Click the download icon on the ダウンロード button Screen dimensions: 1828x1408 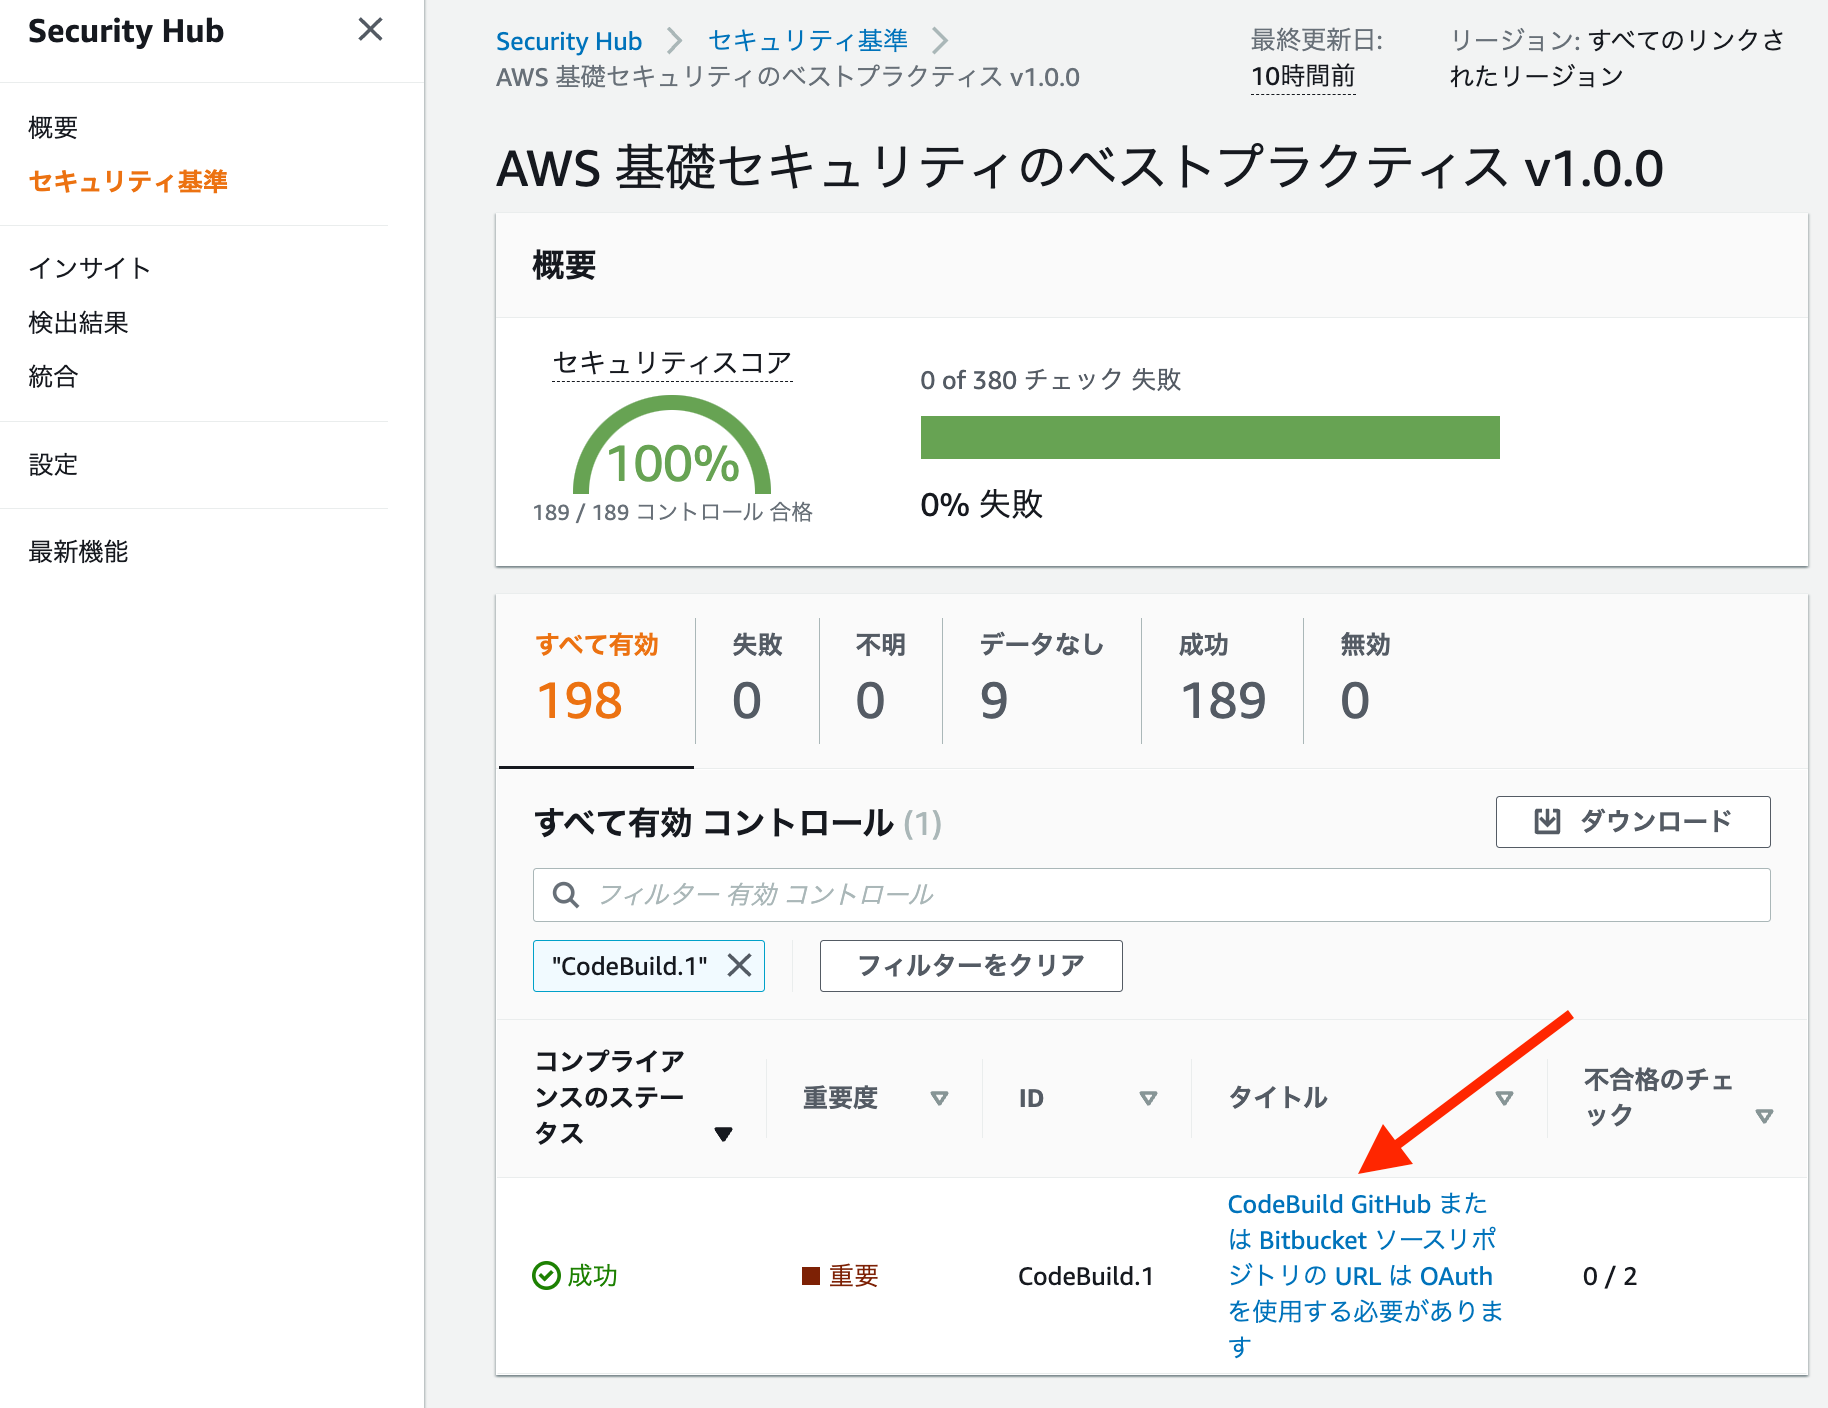click(1546, 822)
